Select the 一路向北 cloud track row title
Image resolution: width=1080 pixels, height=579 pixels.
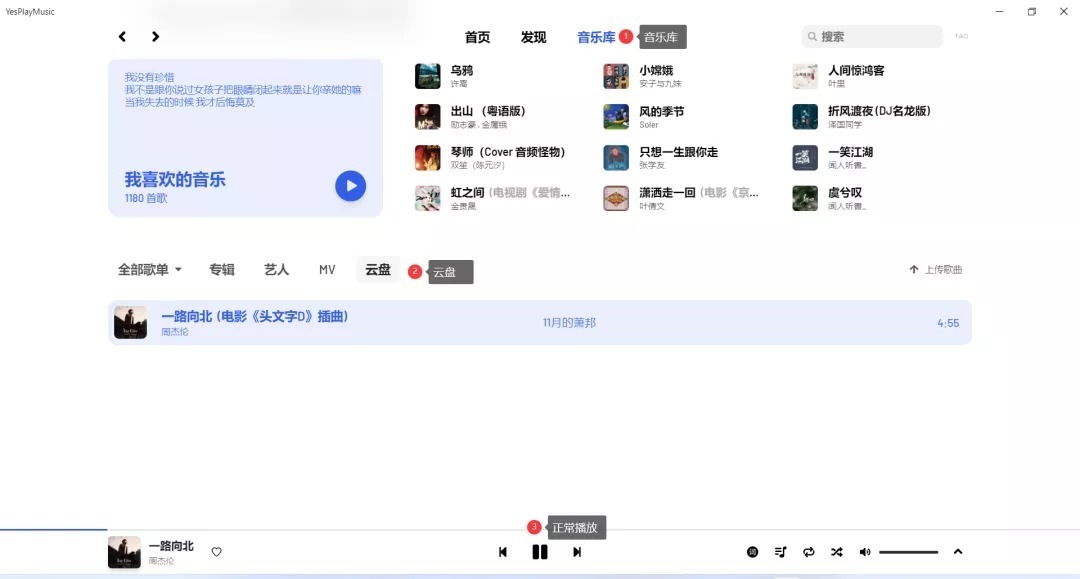pyautogui.click(x=255, y=317)
